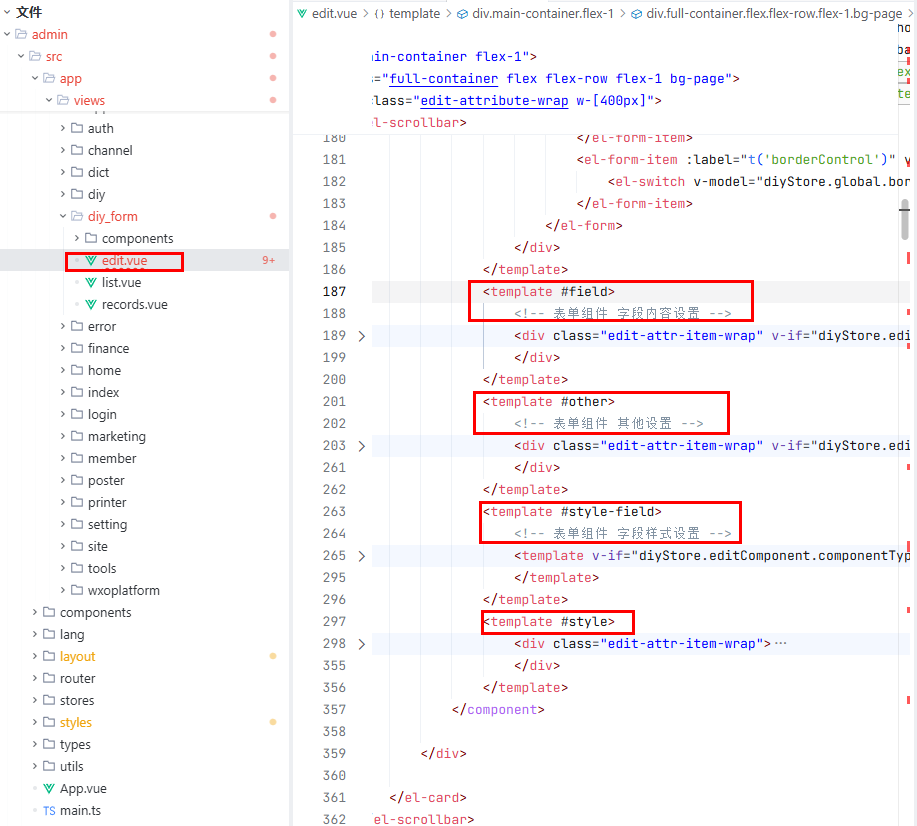Click the editor vertical scrollbar thumb
Viewport: 917px width, 826px height.
click(905, 218)
